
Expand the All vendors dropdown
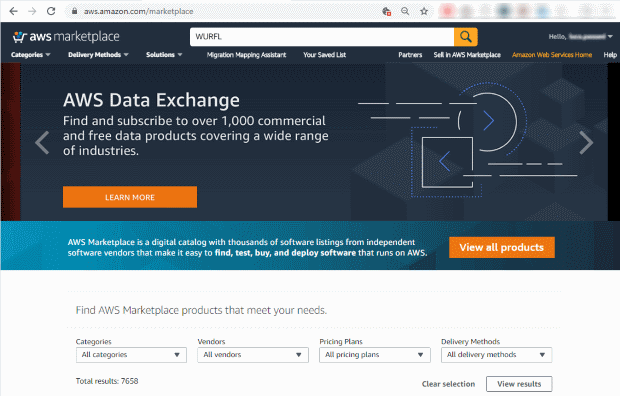(253, 355)
